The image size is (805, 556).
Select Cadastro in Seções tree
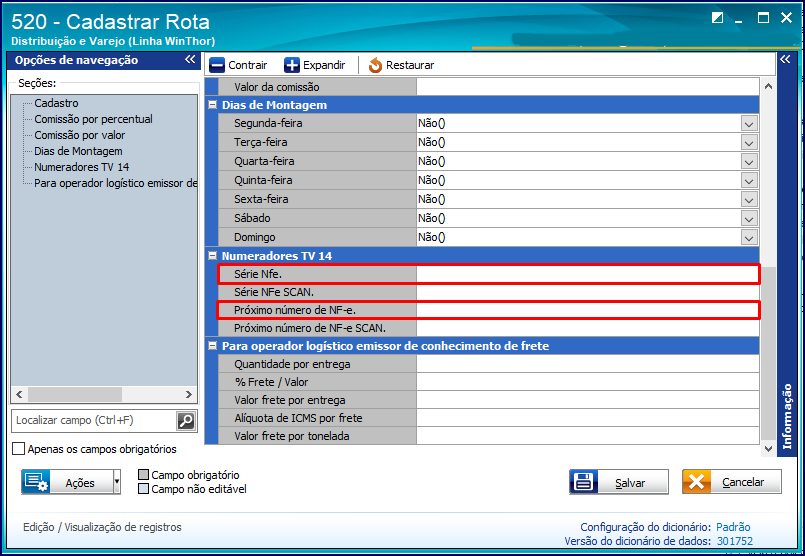(x=56, y=103)
